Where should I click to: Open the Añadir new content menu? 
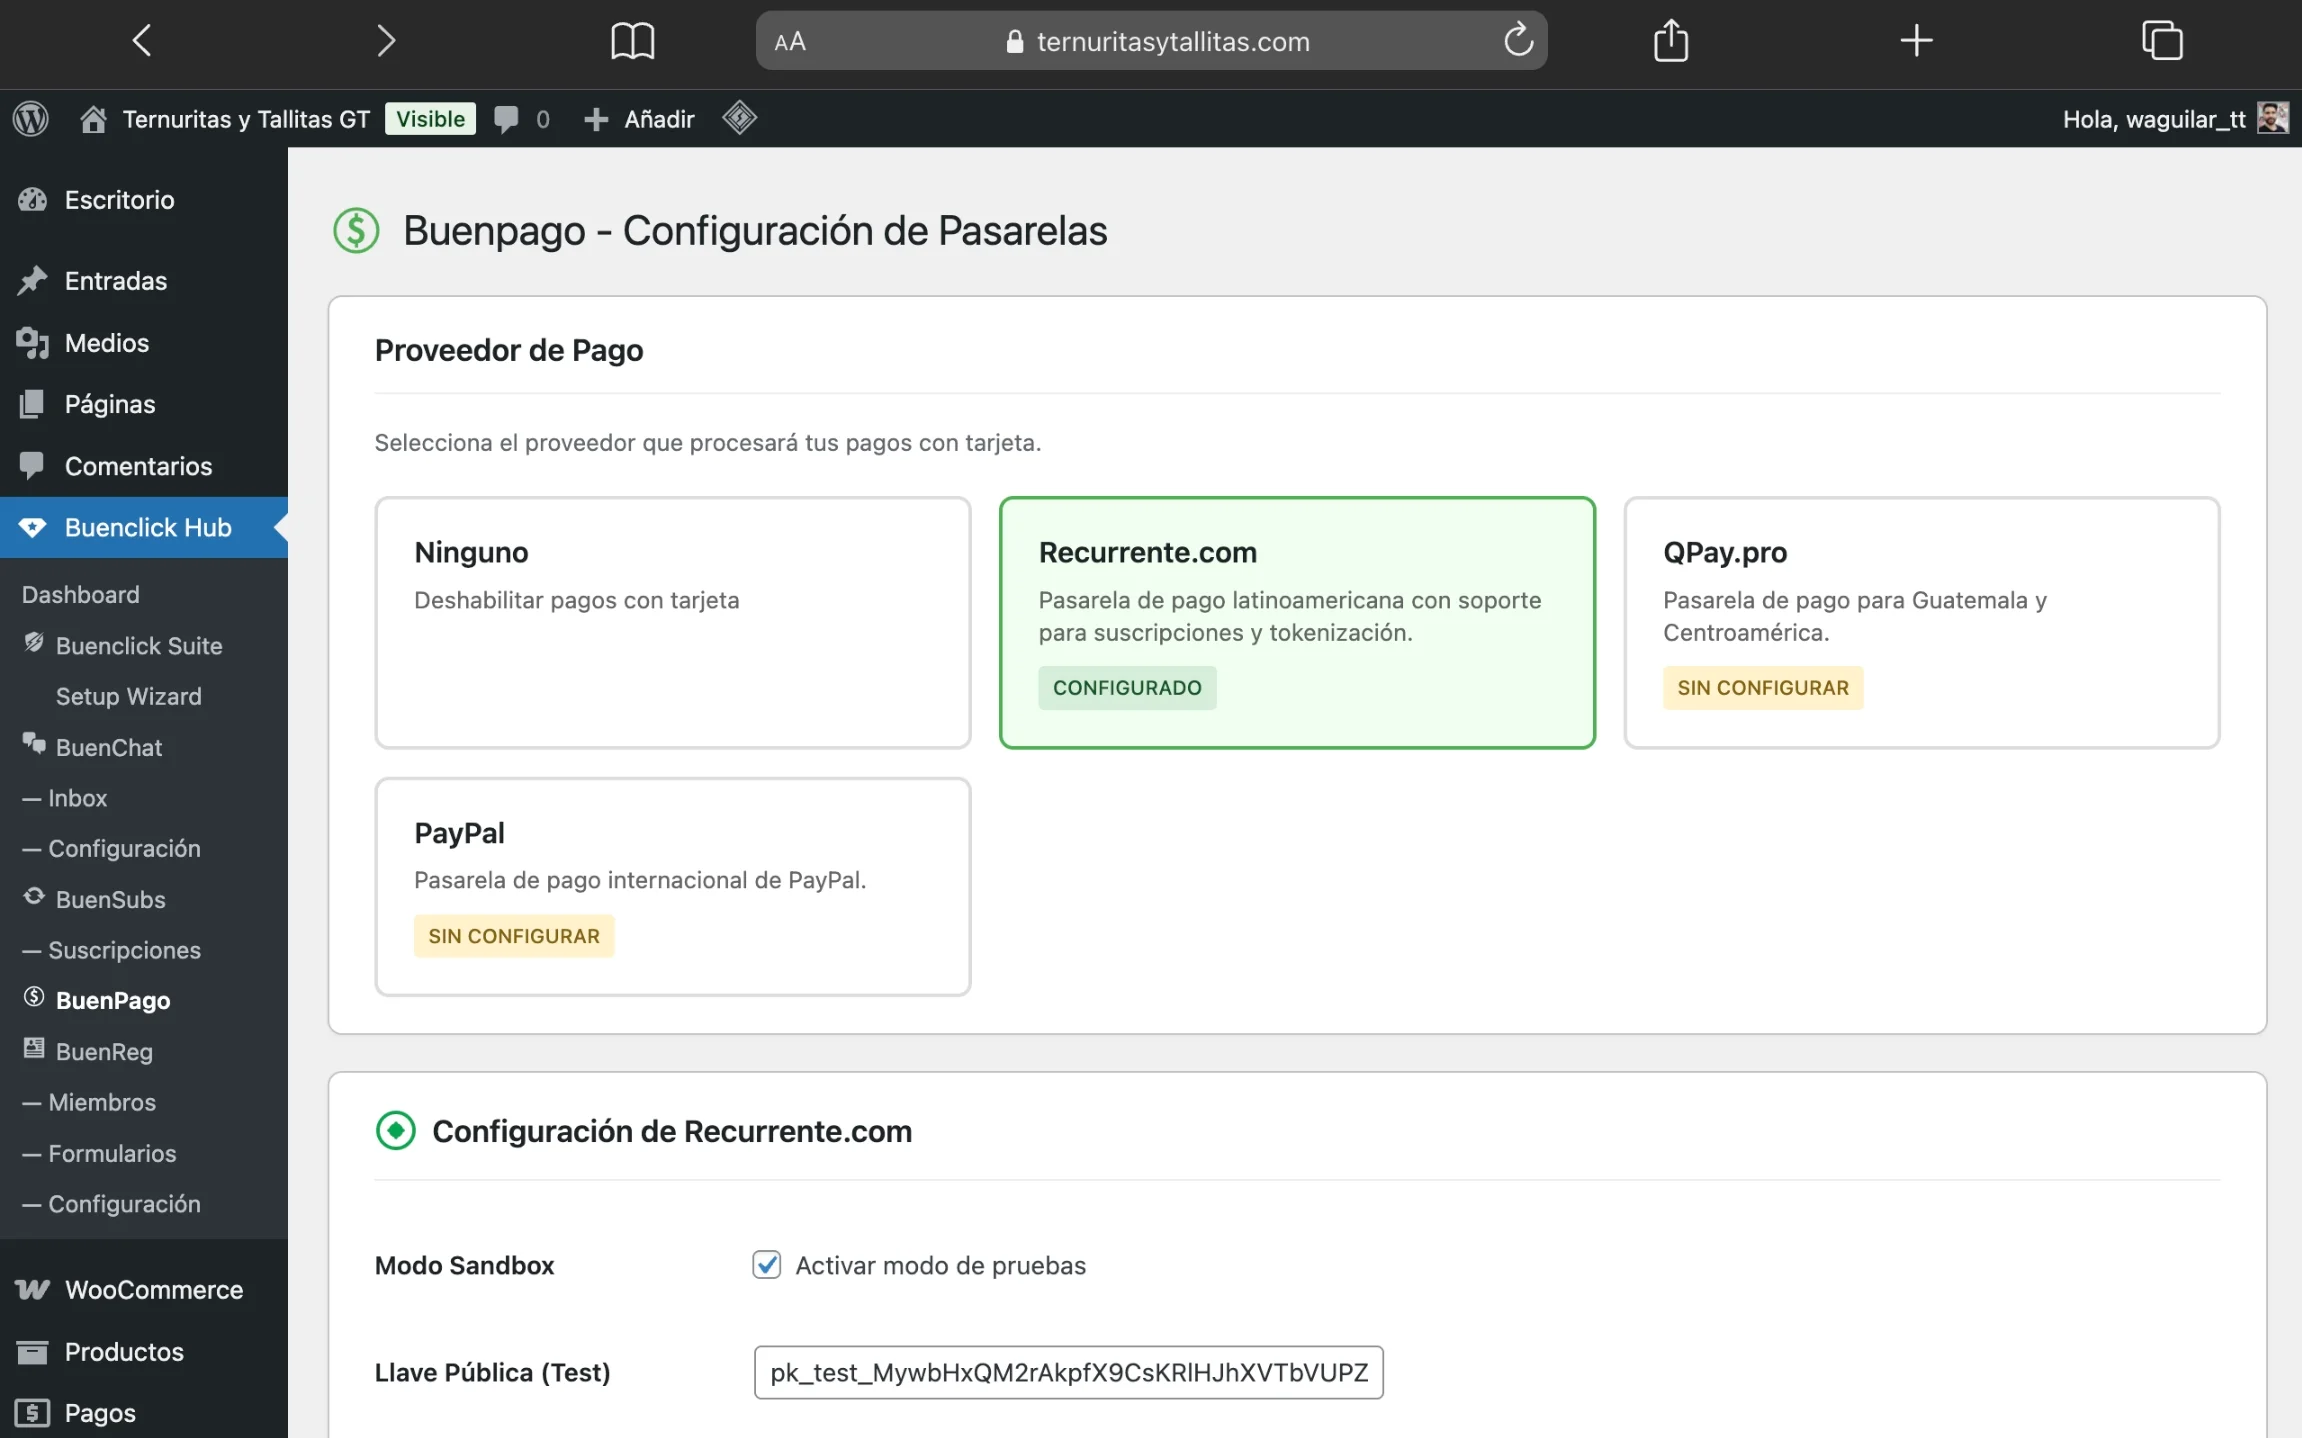coord(640,119)
